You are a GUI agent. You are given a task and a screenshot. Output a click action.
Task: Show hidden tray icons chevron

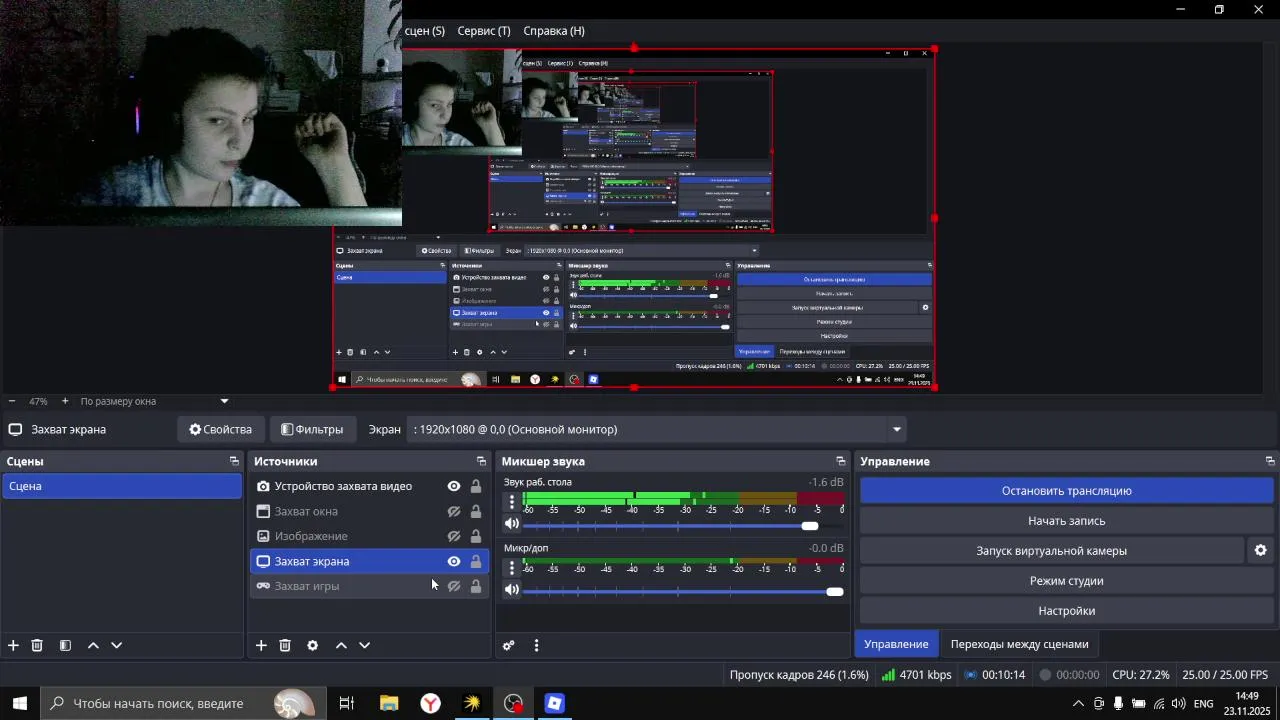click(1078, 703)
